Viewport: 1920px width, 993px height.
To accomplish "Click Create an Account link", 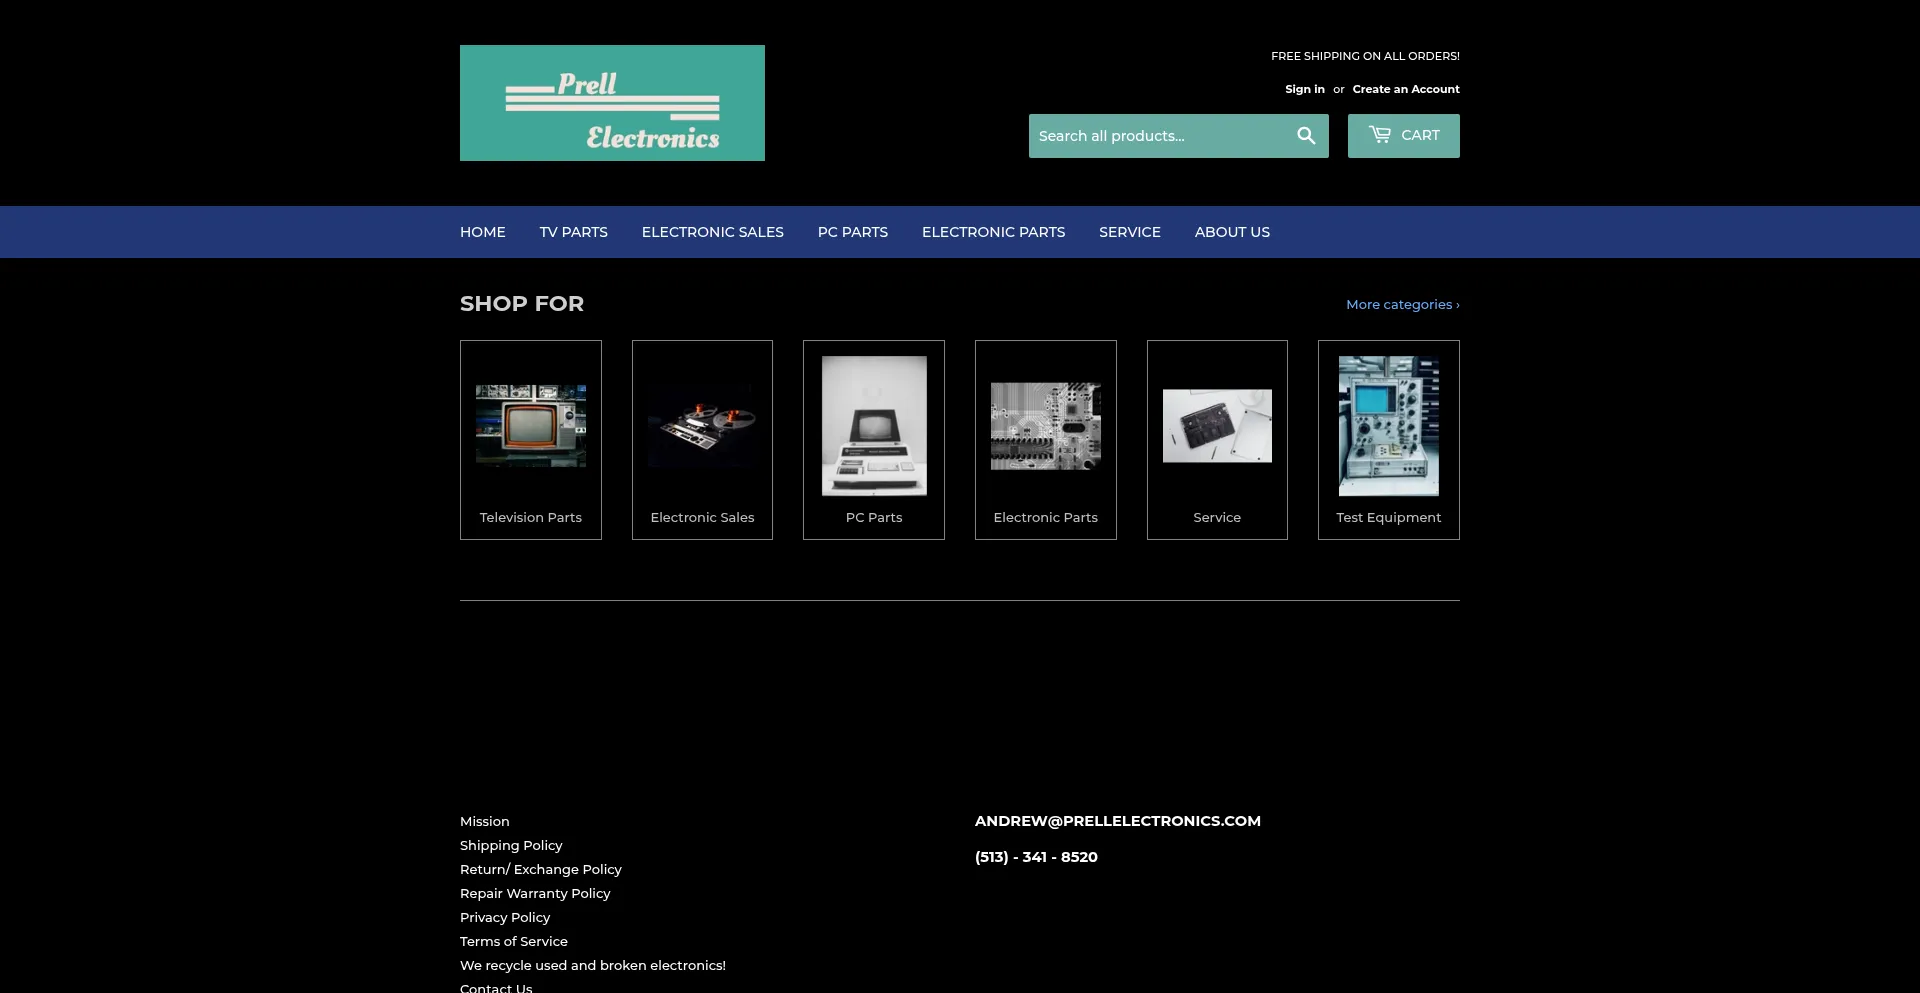I will coord(1405,89).
